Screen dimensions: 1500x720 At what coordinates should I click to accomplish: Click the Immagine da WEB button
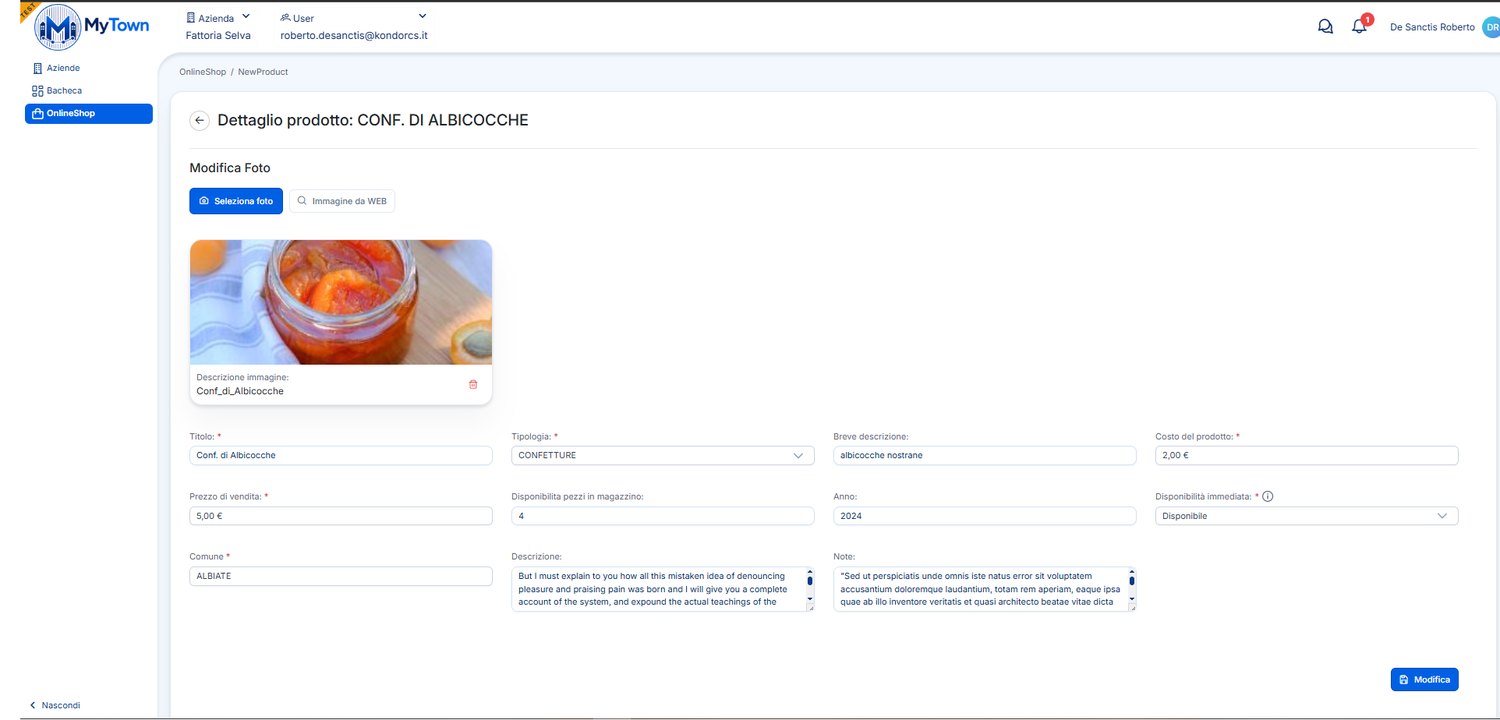click(342, 201)
